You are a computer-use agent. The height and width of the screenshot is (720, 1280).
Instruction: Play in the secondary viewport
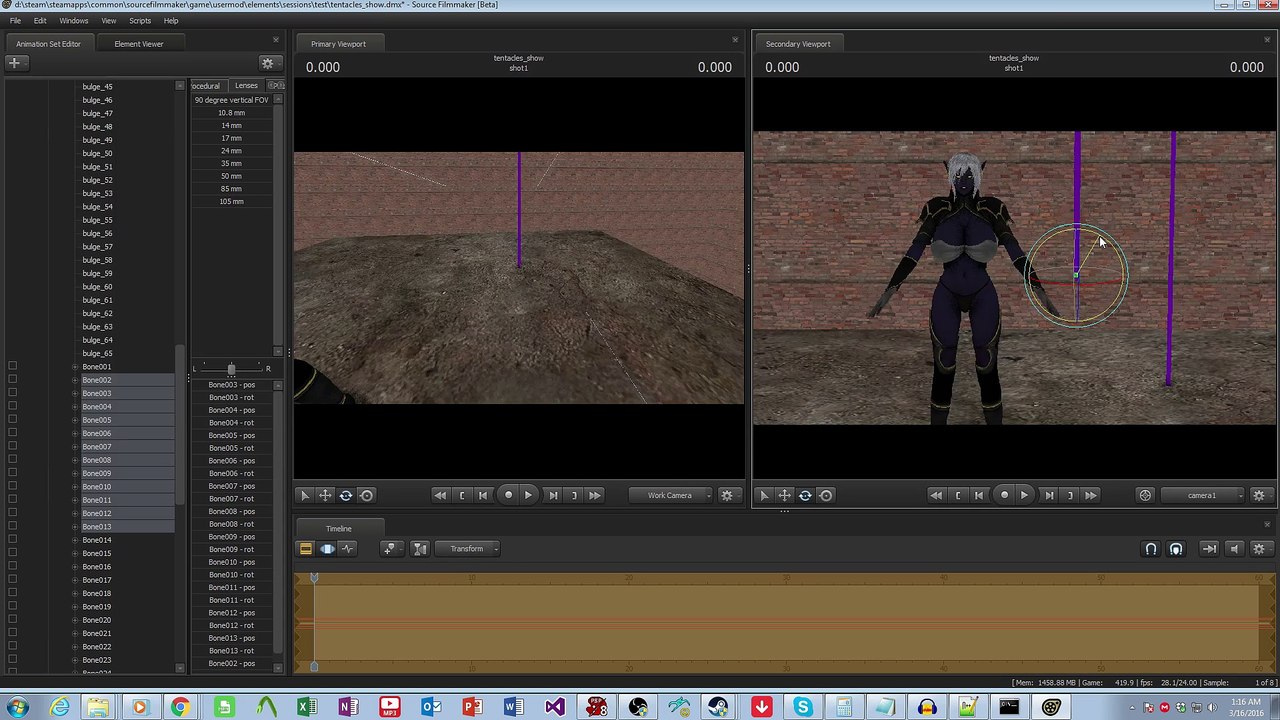[1024, 495]
